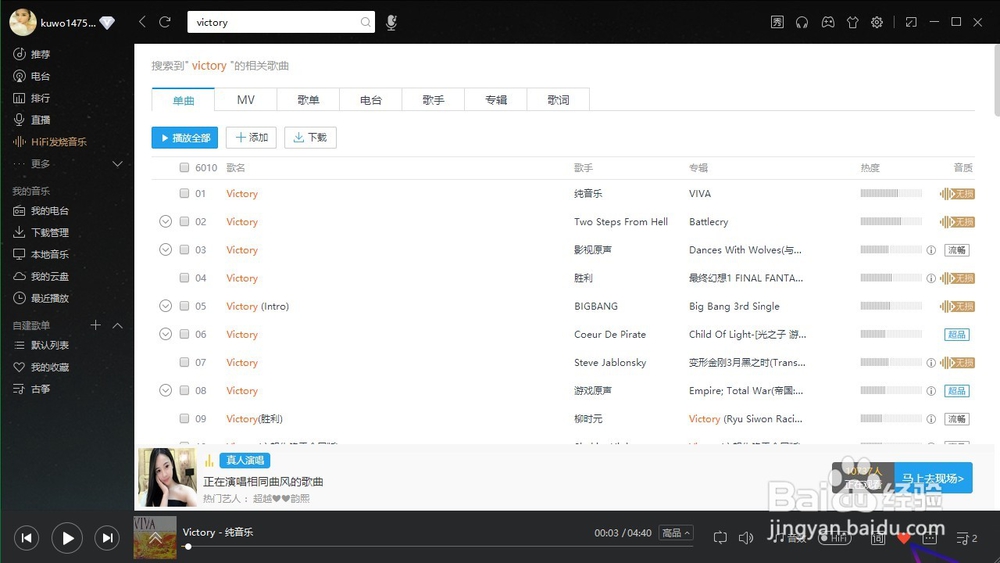The height and width of the screenshot is (563, 1000).
Task: Click the 添加 add button
Action: click(251, 137)
